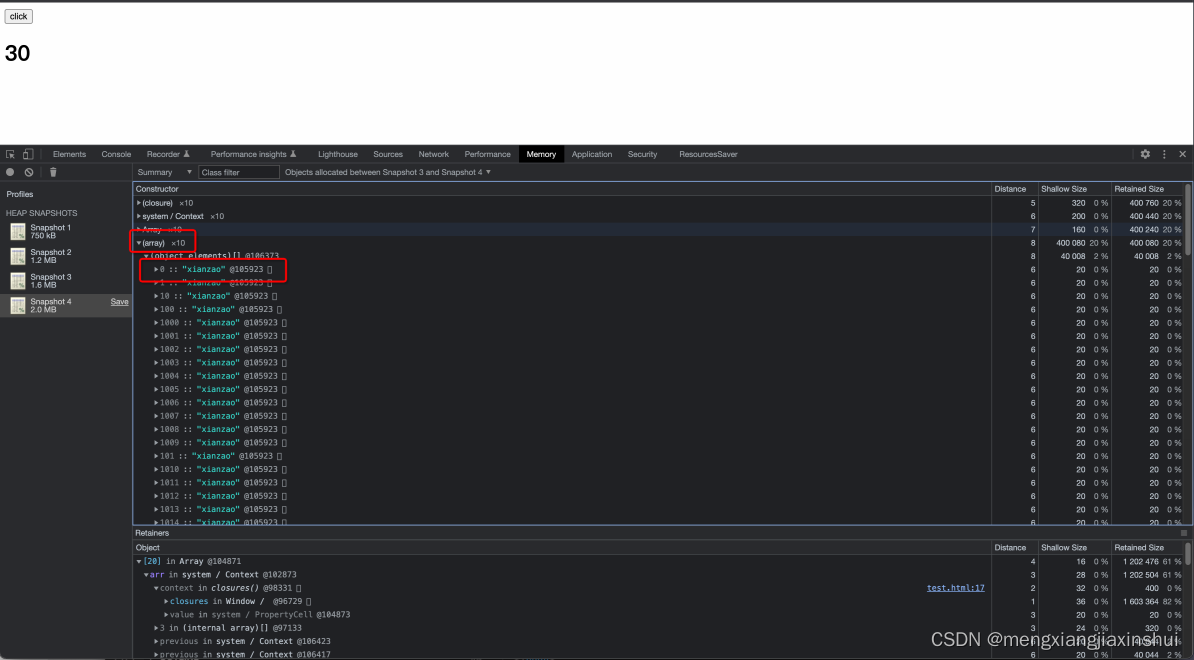Select the Memory tab
The width and height of the screenshot is (1194, 660).
541,154
